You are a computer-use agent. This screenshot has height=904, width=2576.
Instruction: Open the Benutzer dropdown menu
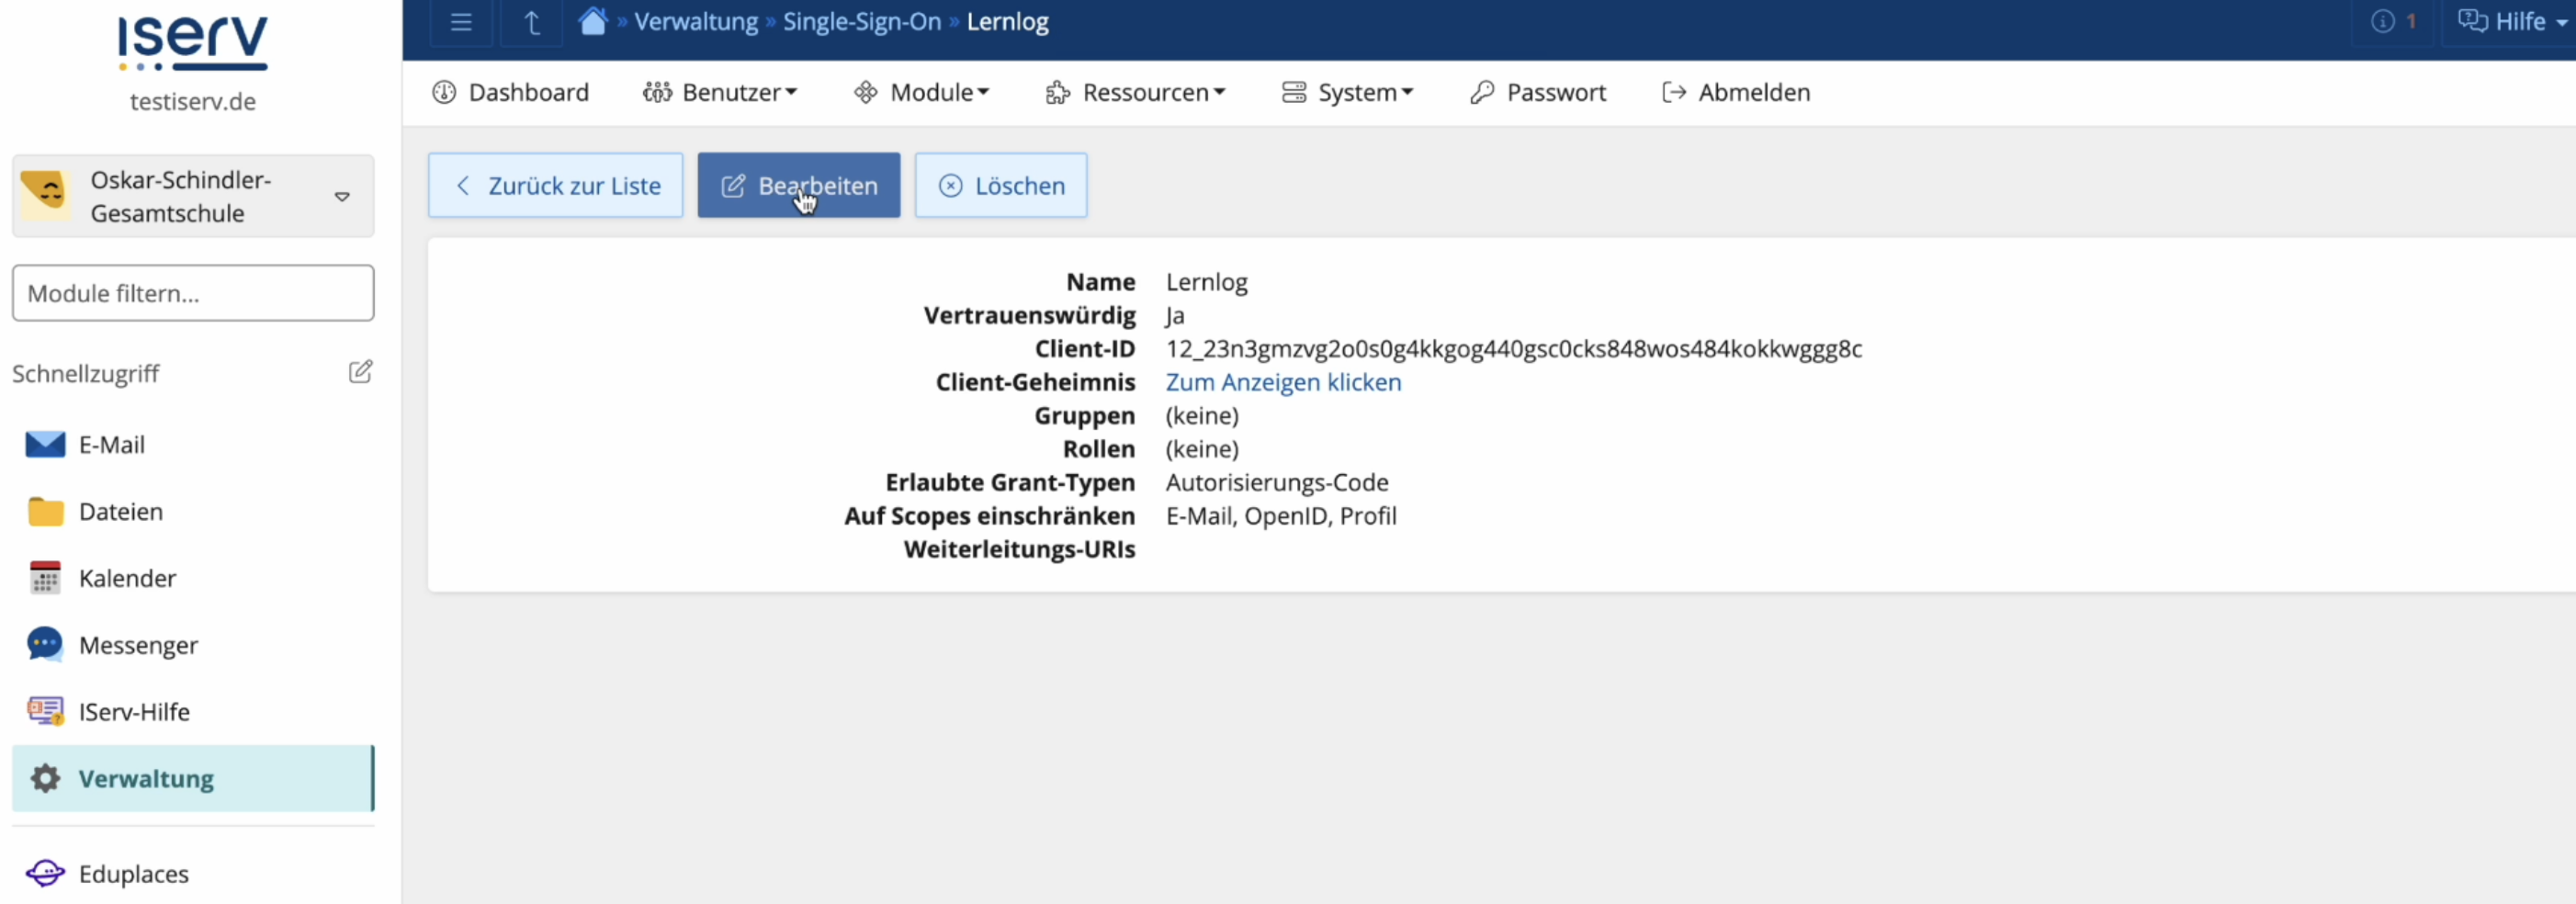[720, 93]
